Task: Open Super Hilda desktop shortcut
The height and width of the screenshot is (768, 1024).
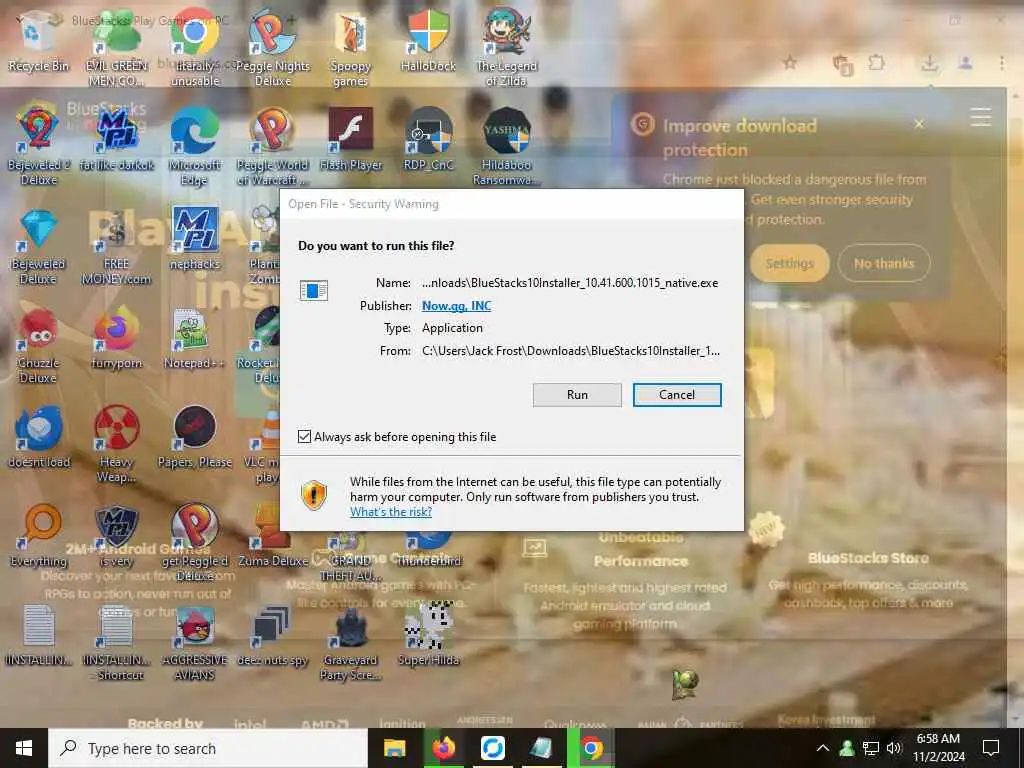Action: click(428, 635)
